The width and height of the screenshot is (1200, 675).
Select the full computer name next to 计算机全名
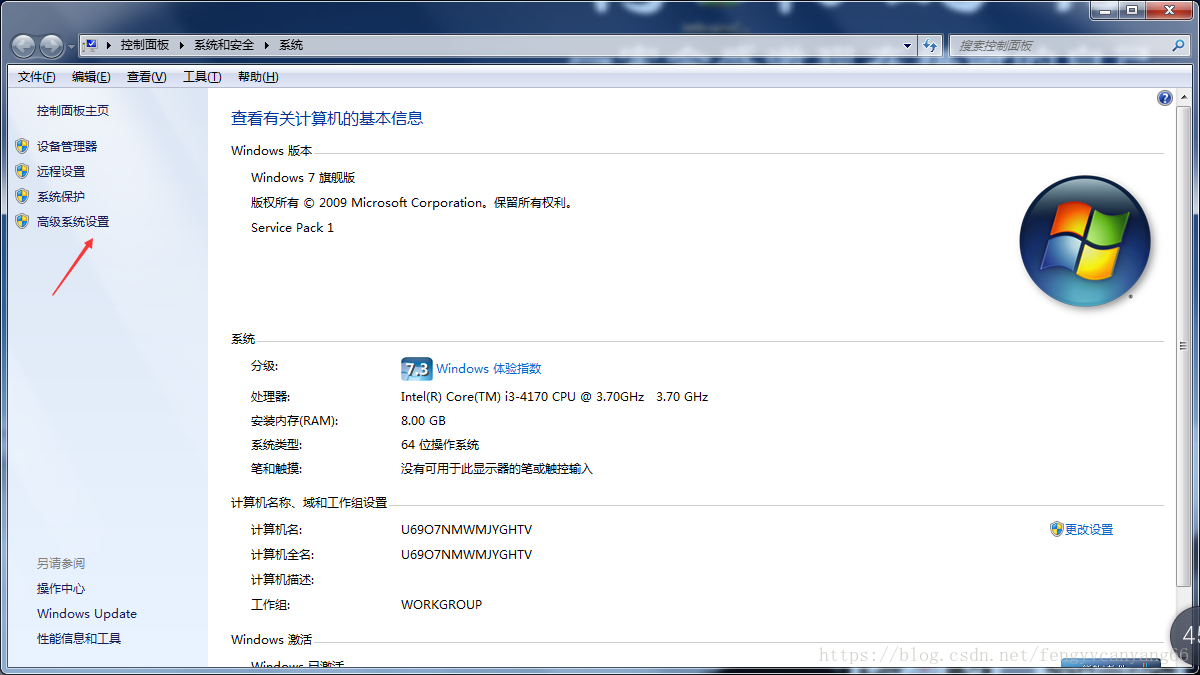466,554
